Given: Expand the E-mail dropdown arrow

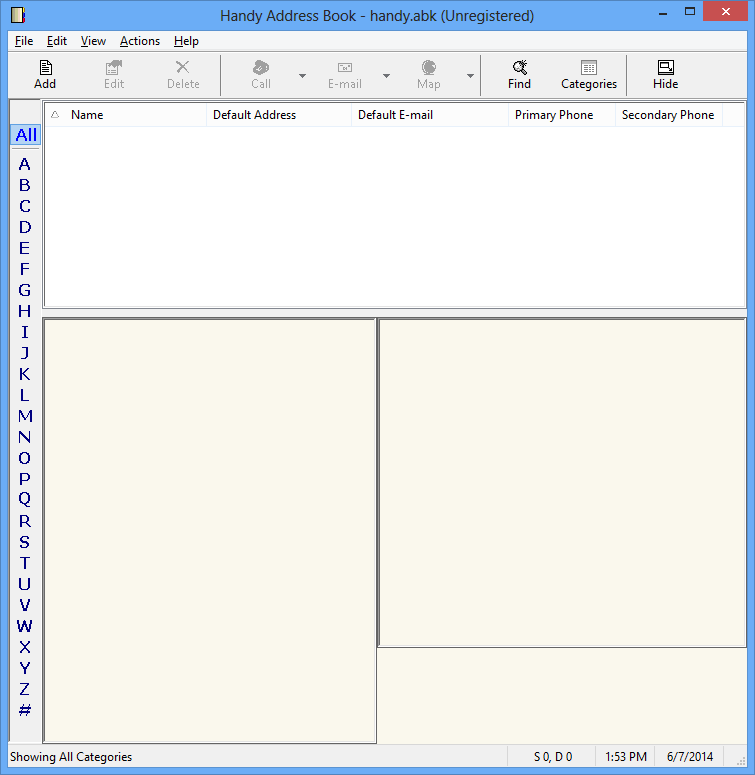Looking at the screenshot, I should [386, 76].
